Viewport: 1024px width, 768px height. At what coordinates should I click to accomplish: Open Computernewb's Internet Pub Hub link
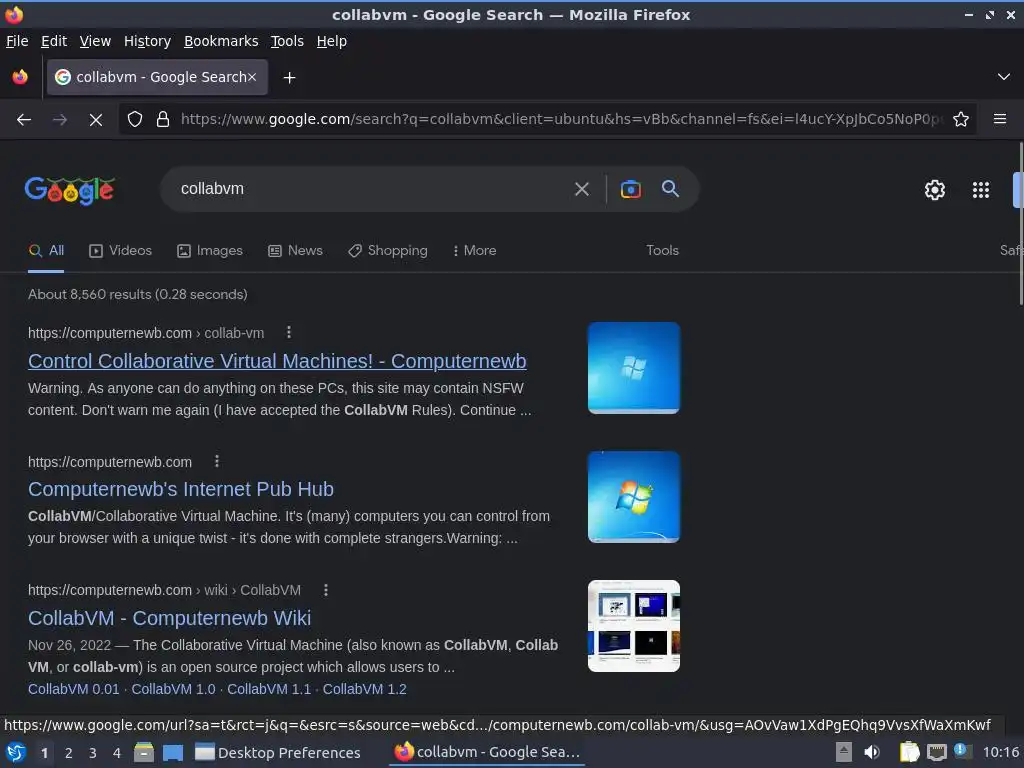click(181, 489)
